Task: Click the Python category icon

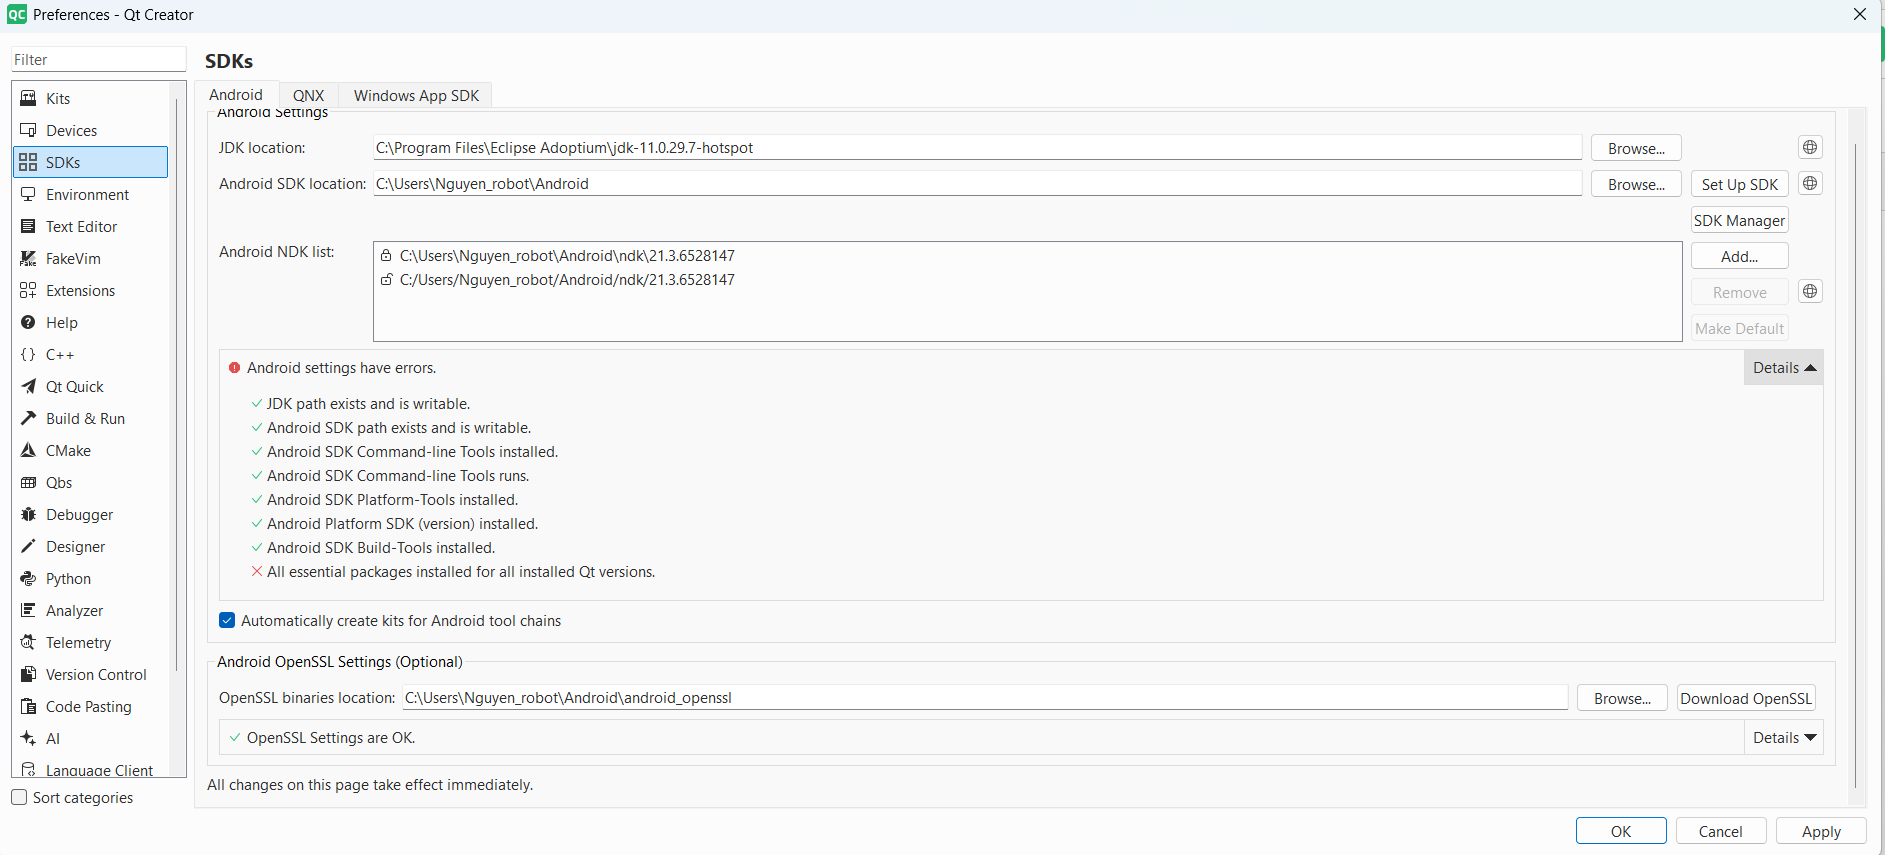Action: coord(28,578)
